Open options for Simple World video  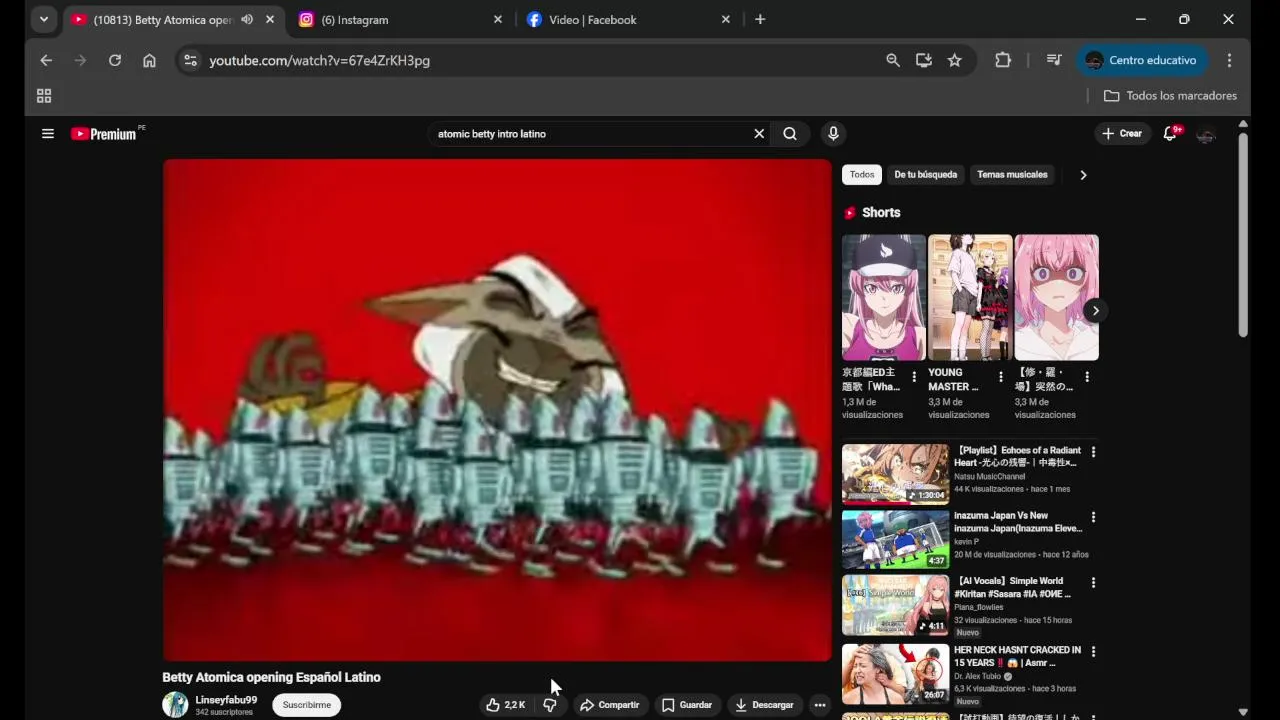(1093, 582)
